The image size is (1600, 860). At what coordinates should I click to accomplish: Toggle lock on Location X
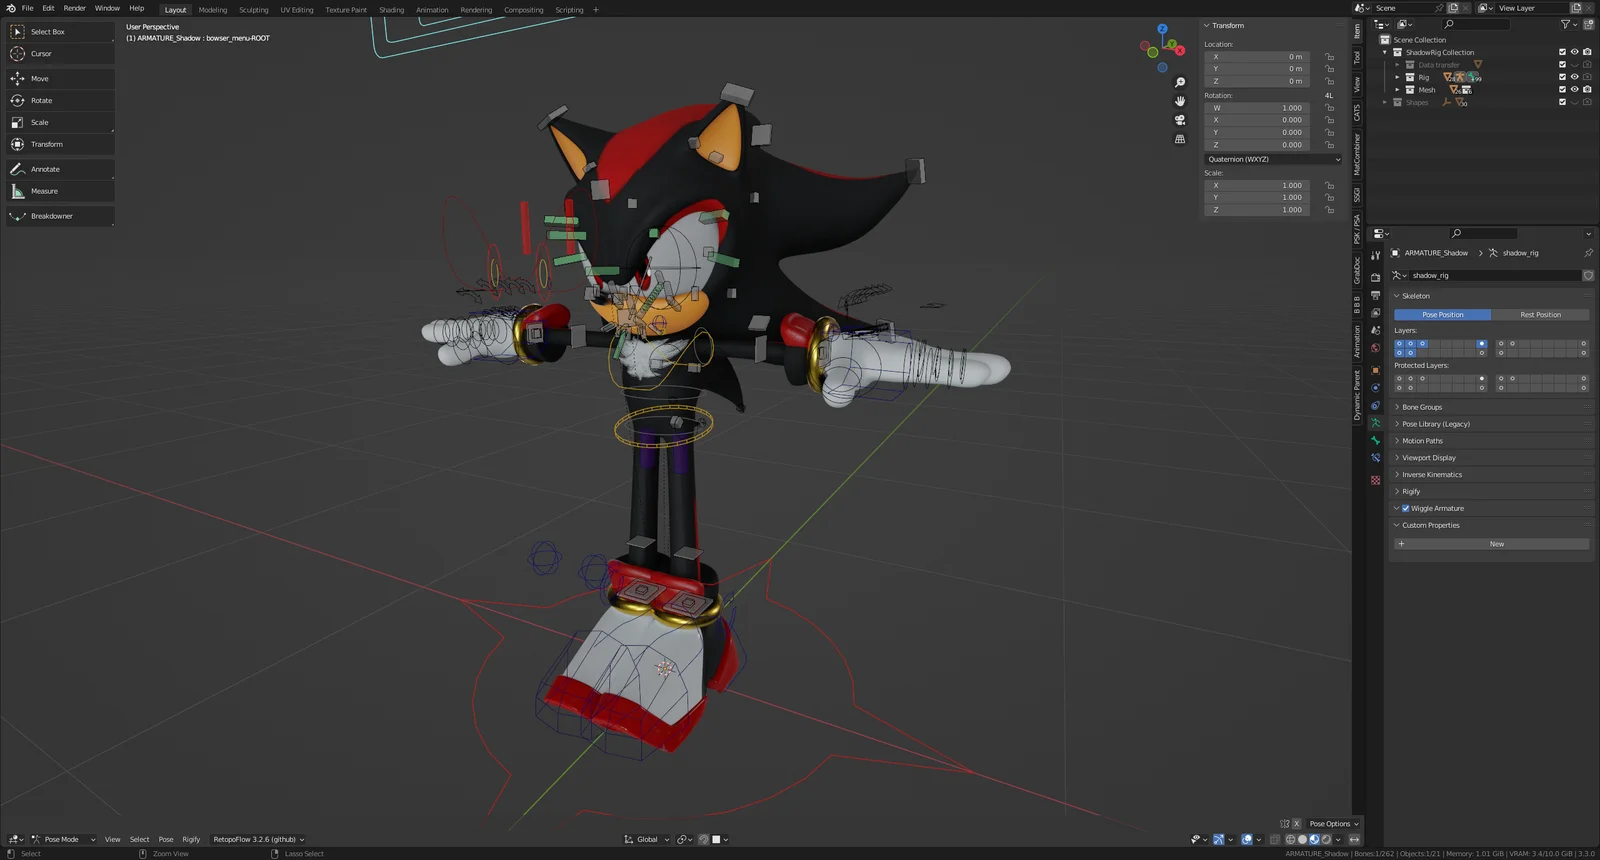tap(1329, 57)
